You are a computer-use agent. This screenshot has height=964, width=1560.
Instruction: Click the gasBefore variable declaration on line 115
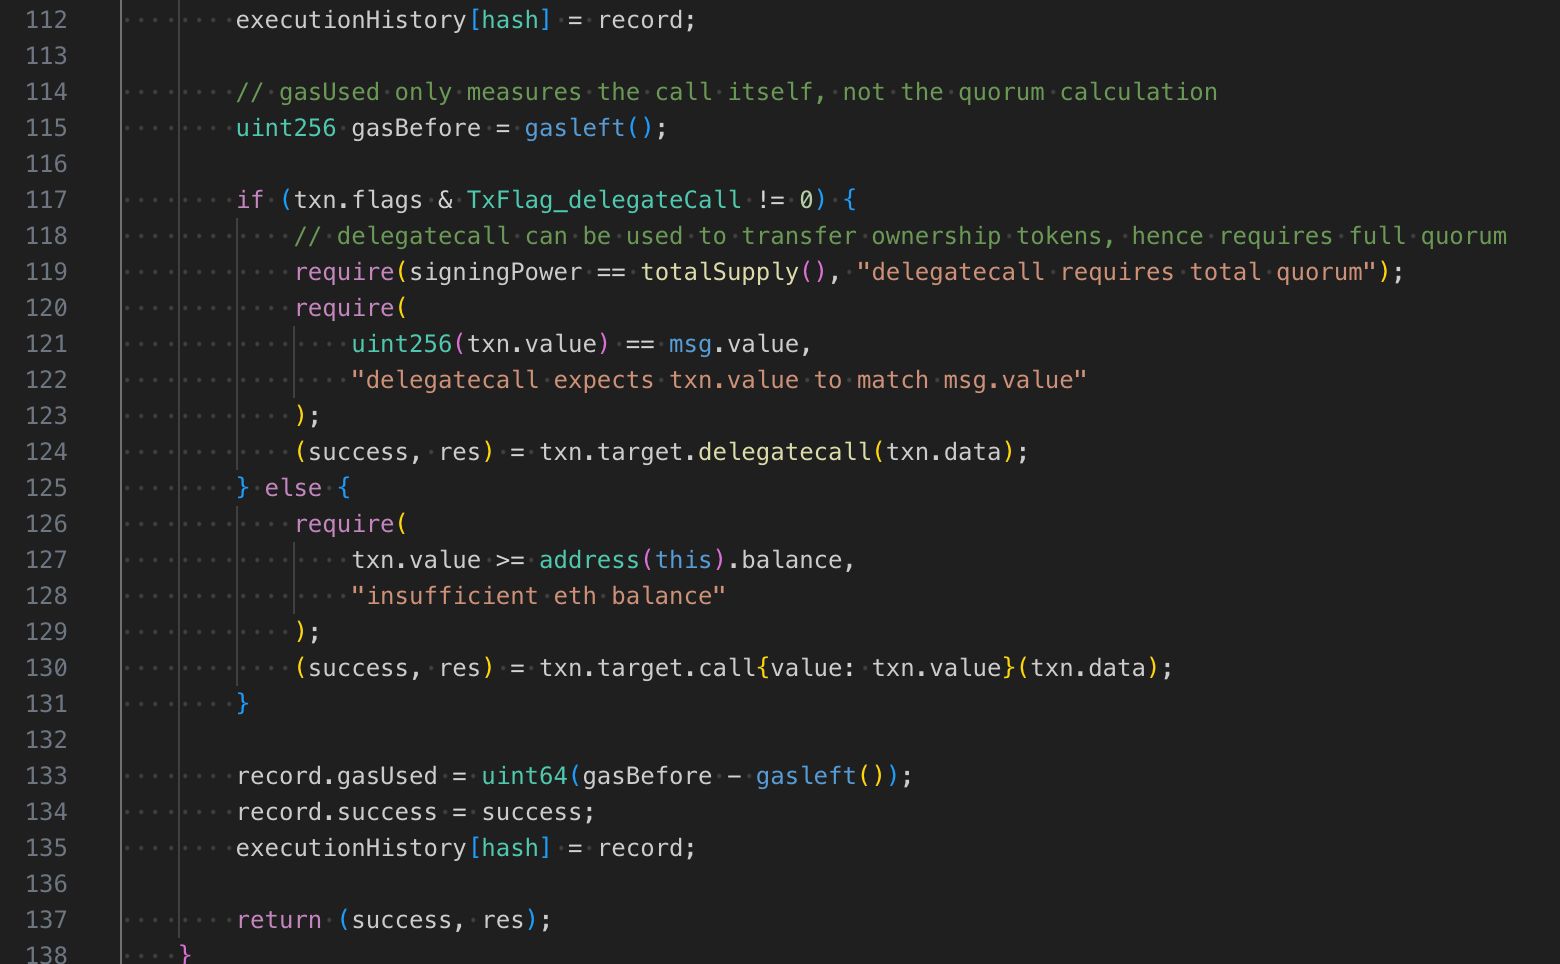tap(416, 128)
